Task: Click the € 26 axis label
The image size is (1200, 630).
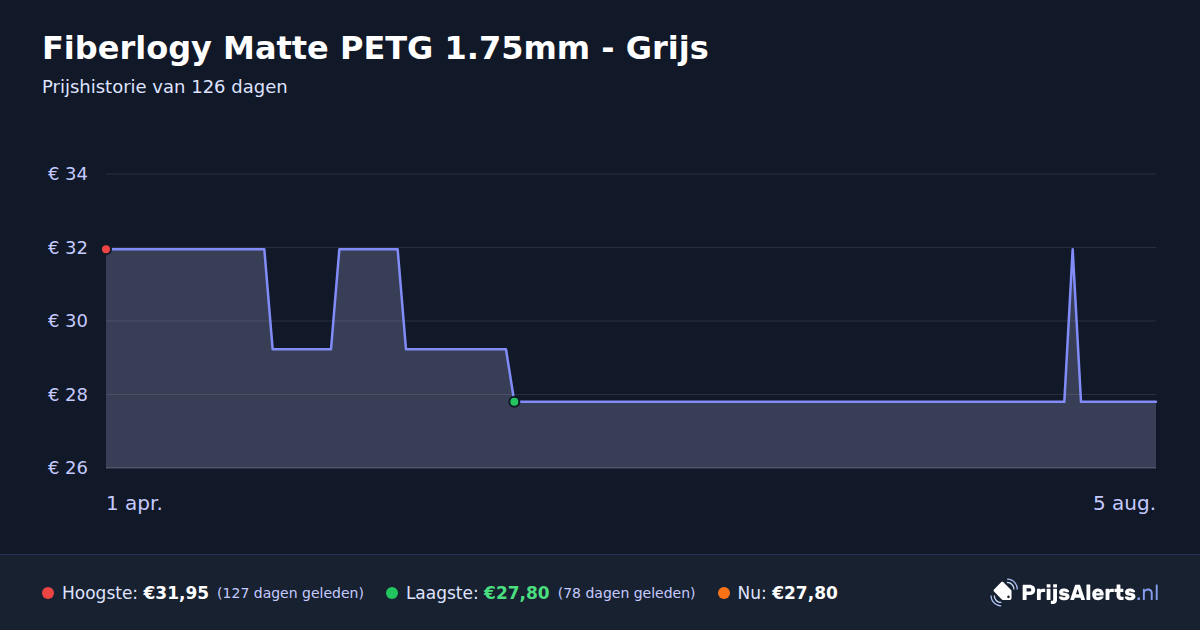Action: [68, 468]
